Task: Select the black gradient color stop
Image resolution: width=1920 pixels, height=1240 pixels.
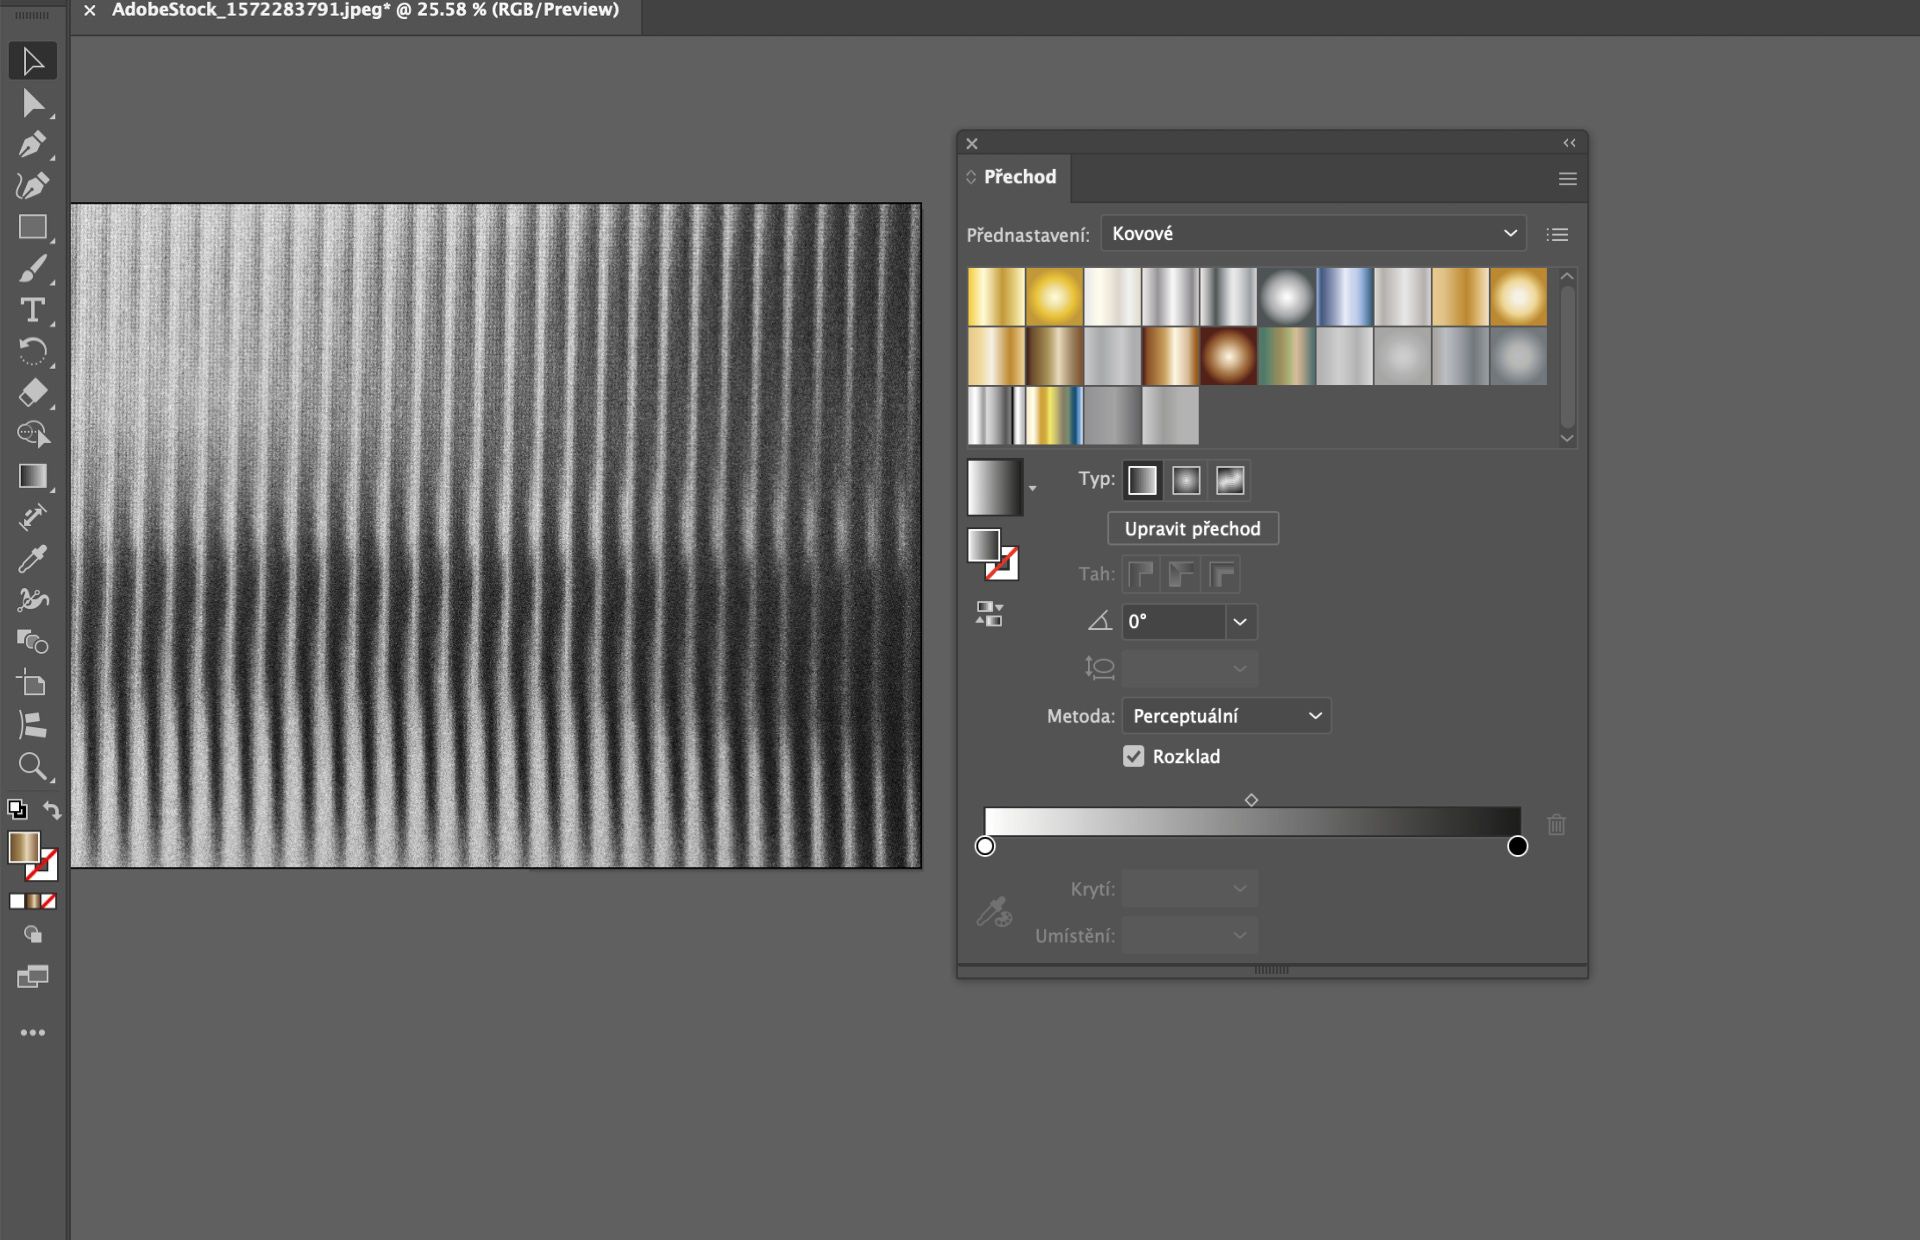Action: (x=1517, y=847)
